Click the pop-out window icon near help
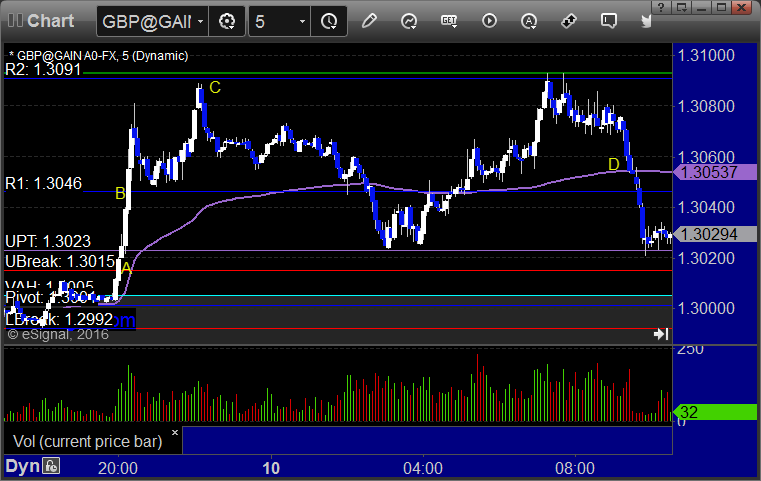 pyautogui.click(x=681, y=7)
